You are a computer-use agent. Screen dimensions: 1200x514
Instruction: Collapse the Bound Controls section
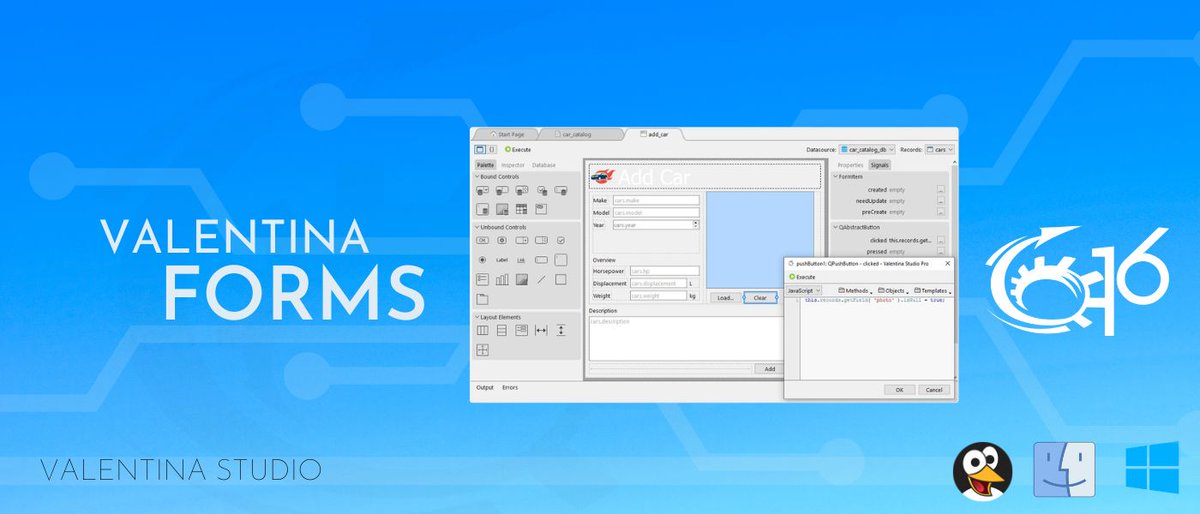click(x=477, y=177)
